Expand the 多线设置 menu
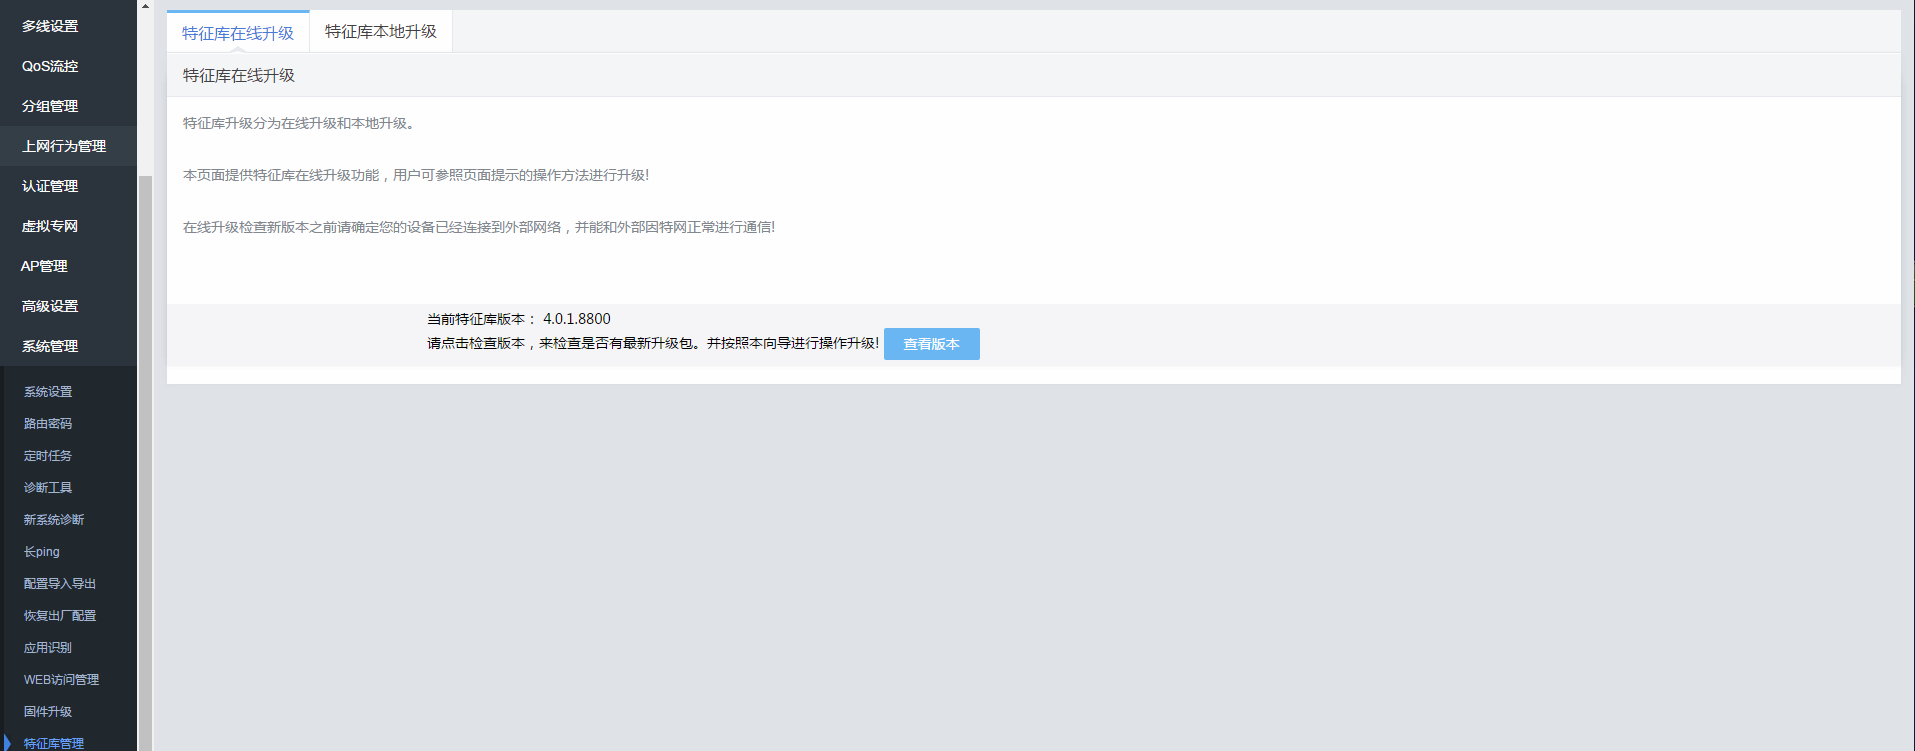The image size is (1915, 751). coord(50,26)
